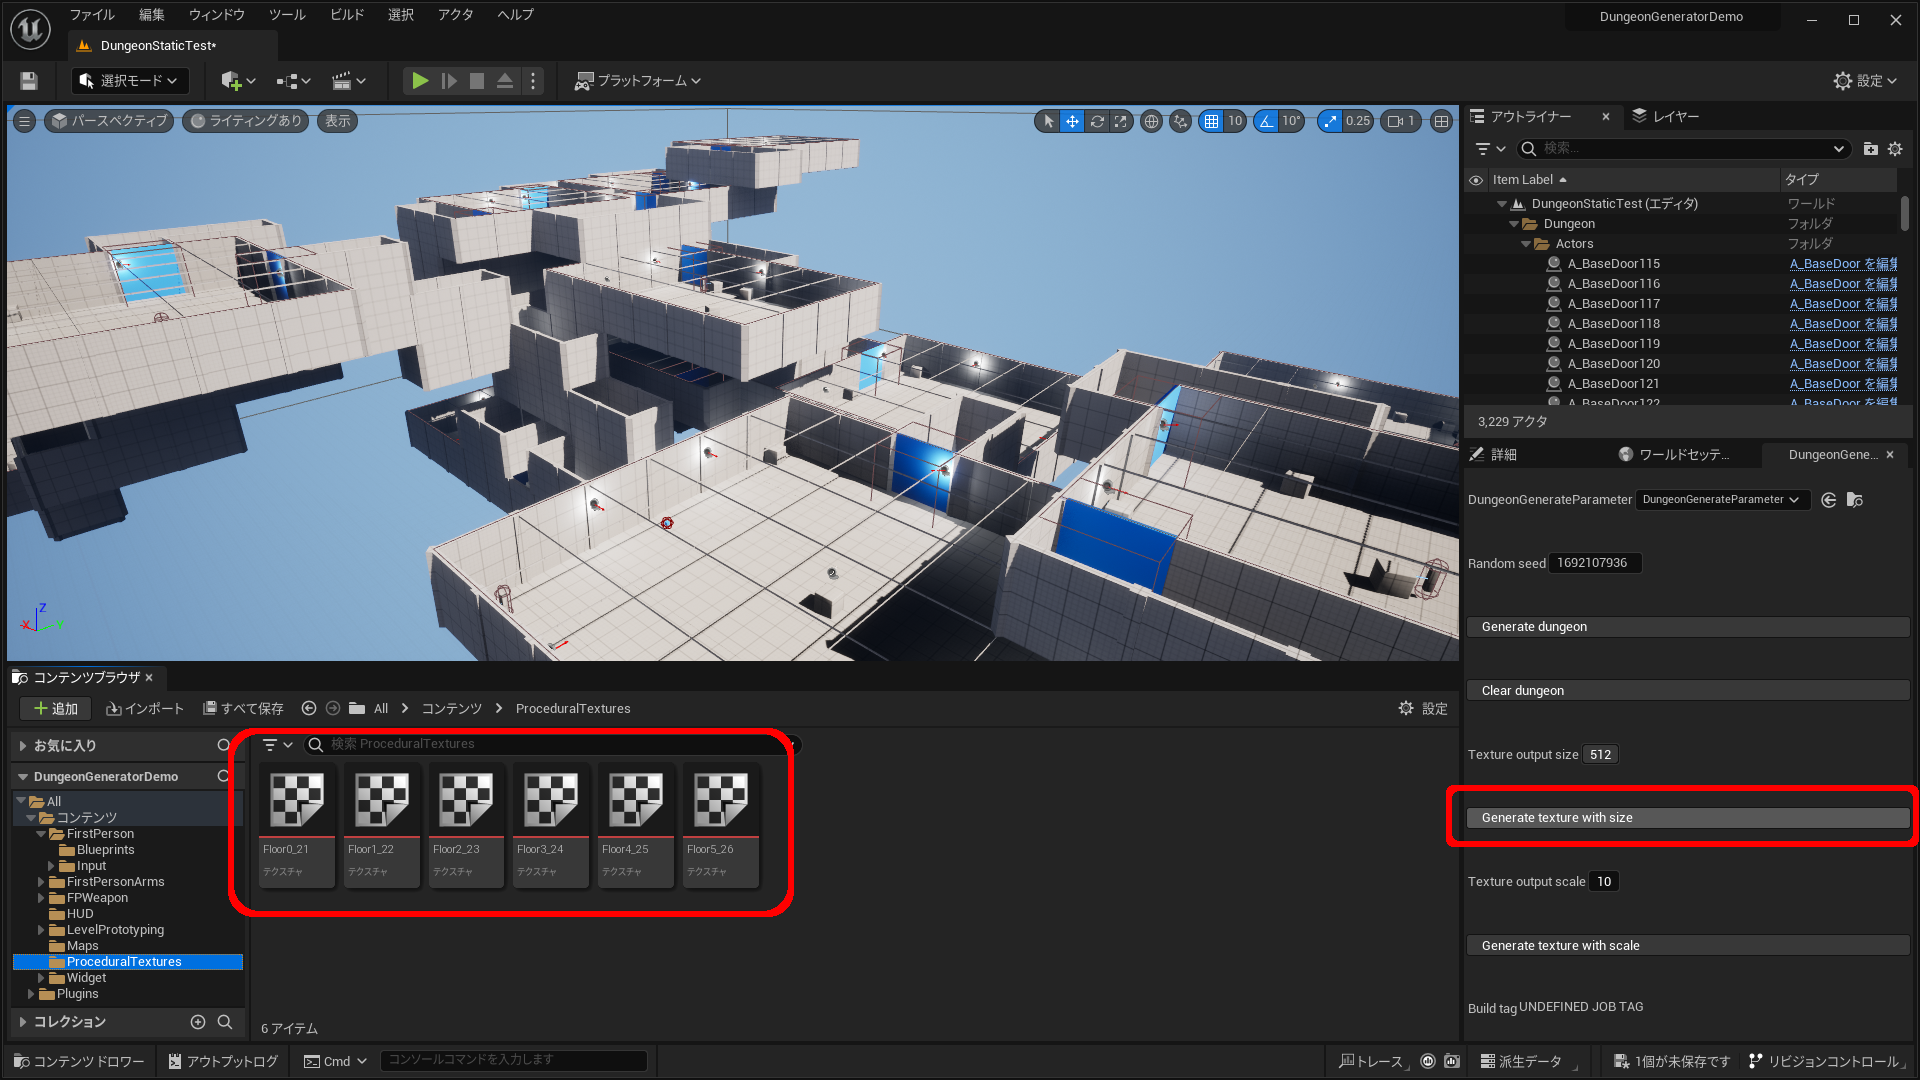Click the Texture output size field

pos(1601,755)
